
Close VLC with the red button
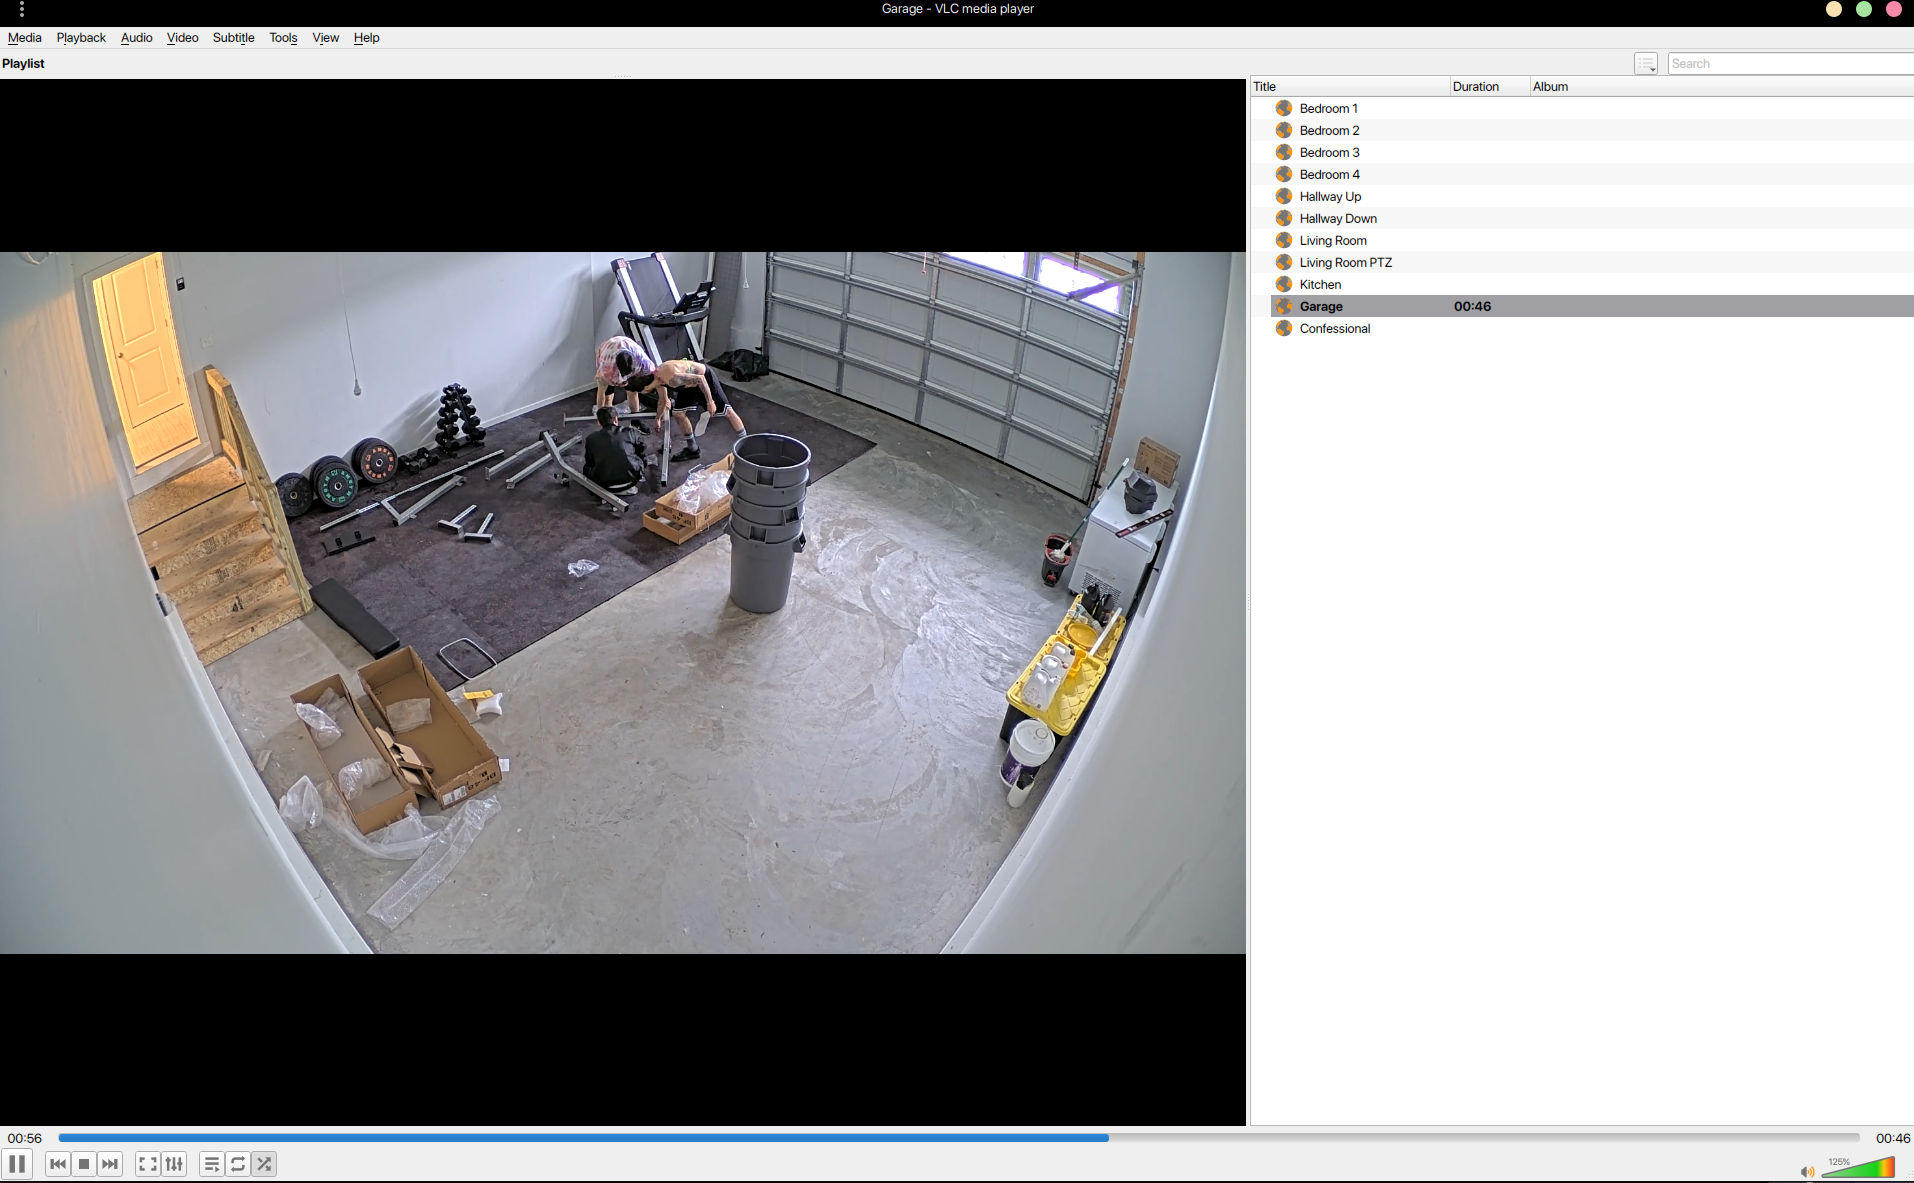[1893, 9]
